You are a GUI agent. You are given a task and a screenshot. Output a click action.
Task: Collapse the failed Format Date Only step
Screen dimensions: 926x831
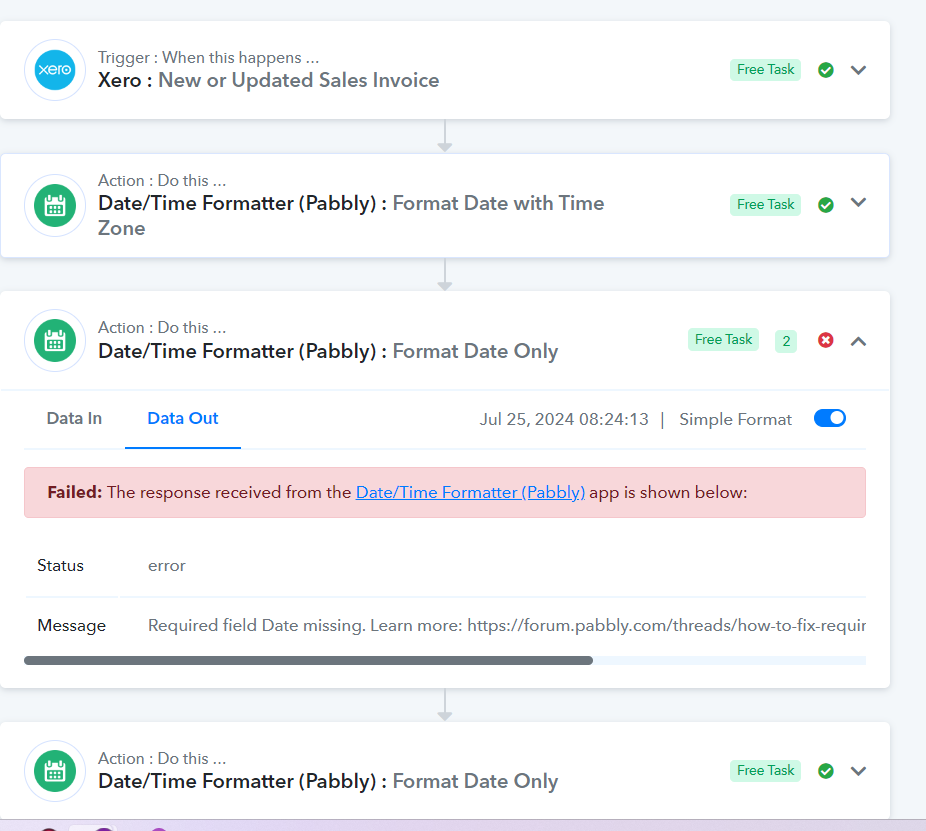tap(858, 341)
